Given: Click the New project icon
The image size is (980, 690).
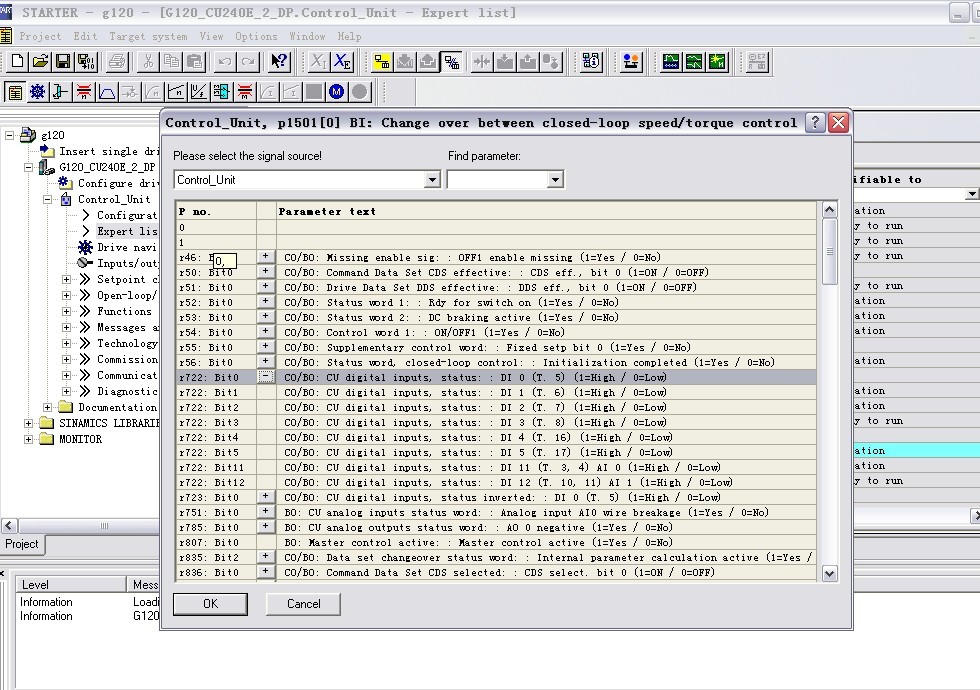Looking at the screenshot, I should pyautogui.click(x=17, y=61).
